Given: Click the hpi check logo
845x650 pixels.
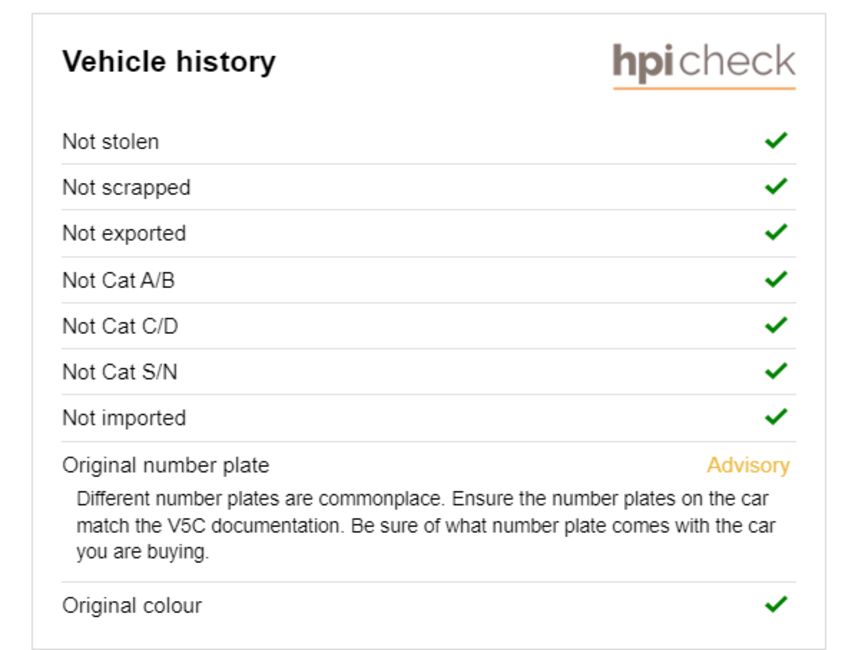Looking at the screenshot, I should [704, 65].
